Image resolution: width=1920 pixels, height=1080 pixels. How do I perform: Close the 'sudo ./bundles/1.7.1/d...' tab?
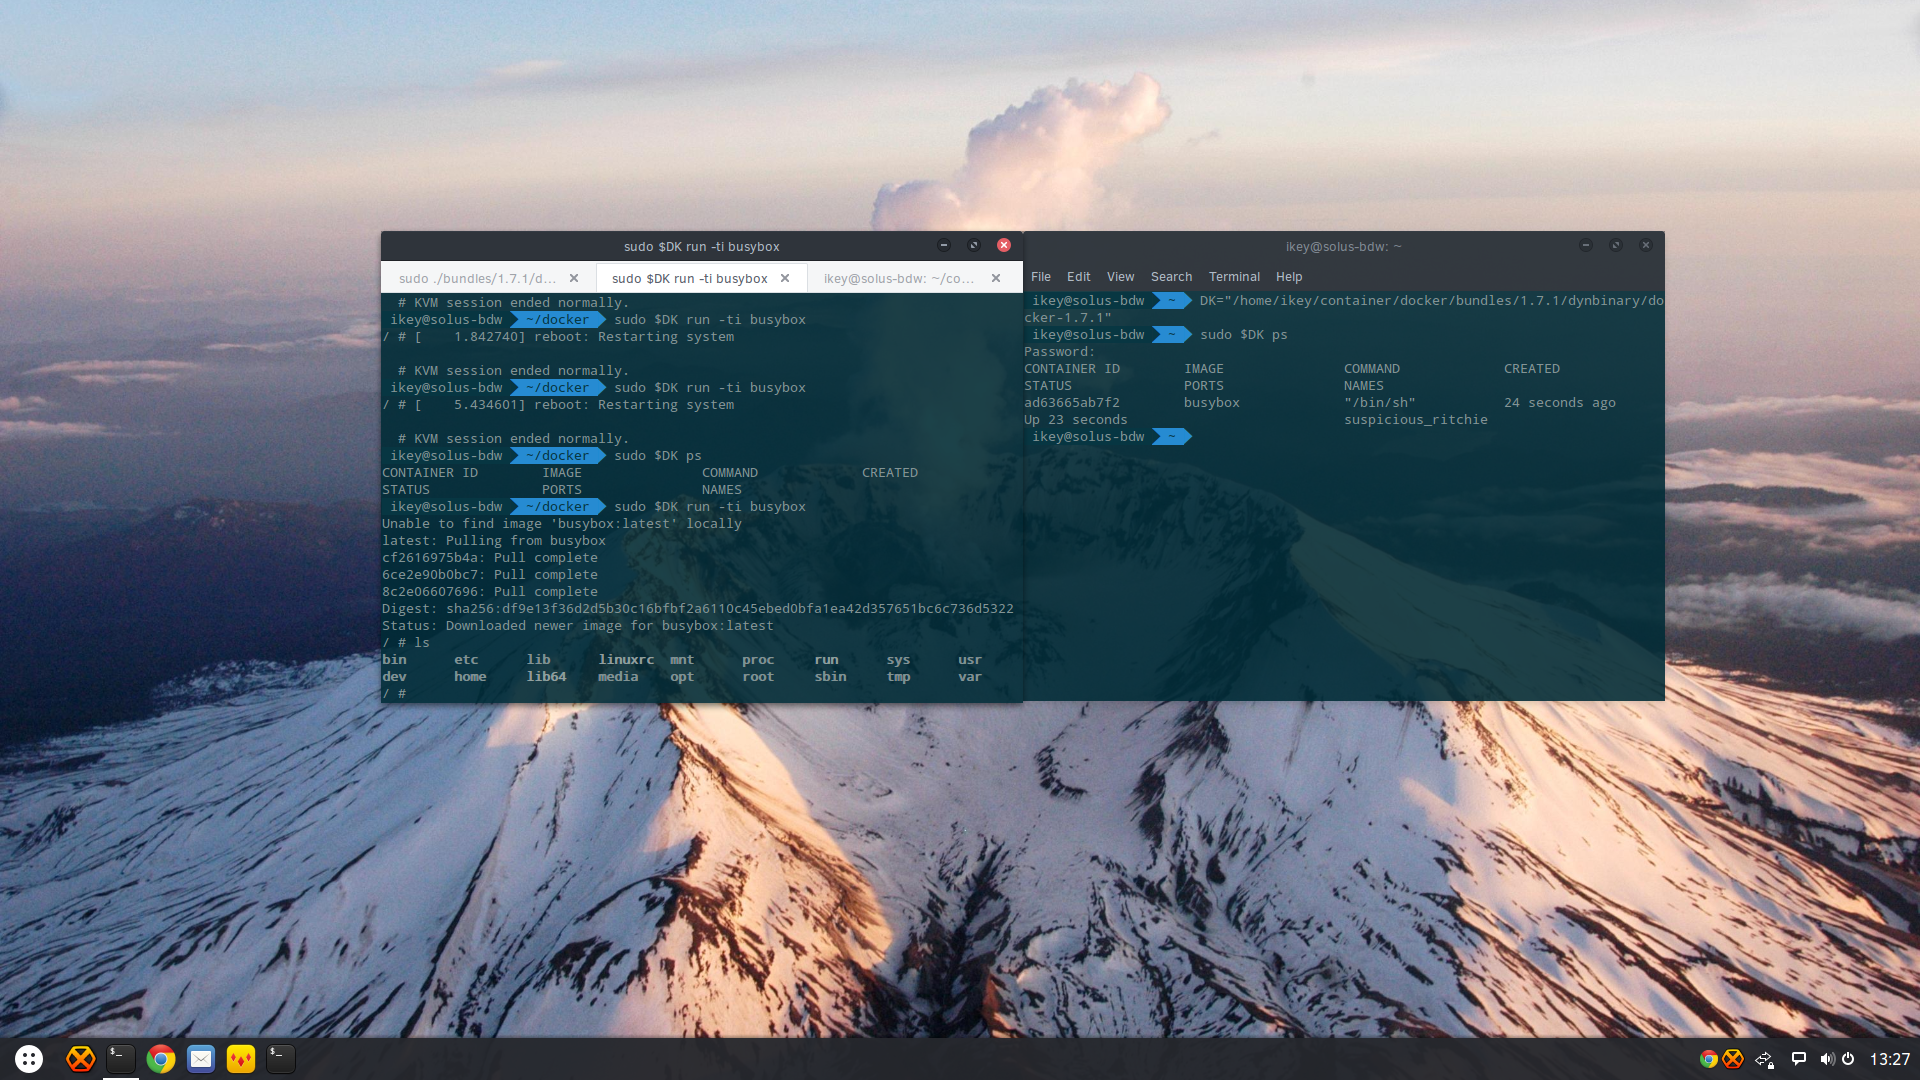[574, 278]
